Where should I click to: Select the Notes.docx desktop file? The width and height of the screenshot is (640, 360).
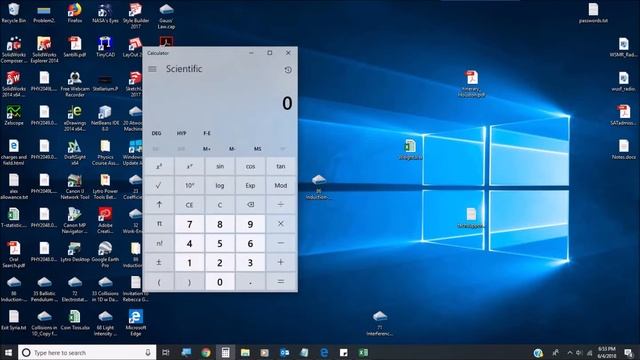click(624, 149)
